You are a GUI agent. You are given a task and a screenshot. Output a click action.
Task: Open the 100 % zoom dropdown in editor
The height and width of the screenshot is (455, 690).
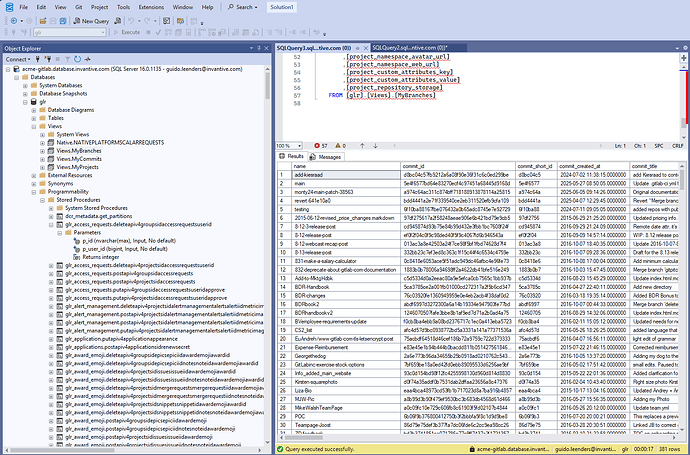point(289,146)
